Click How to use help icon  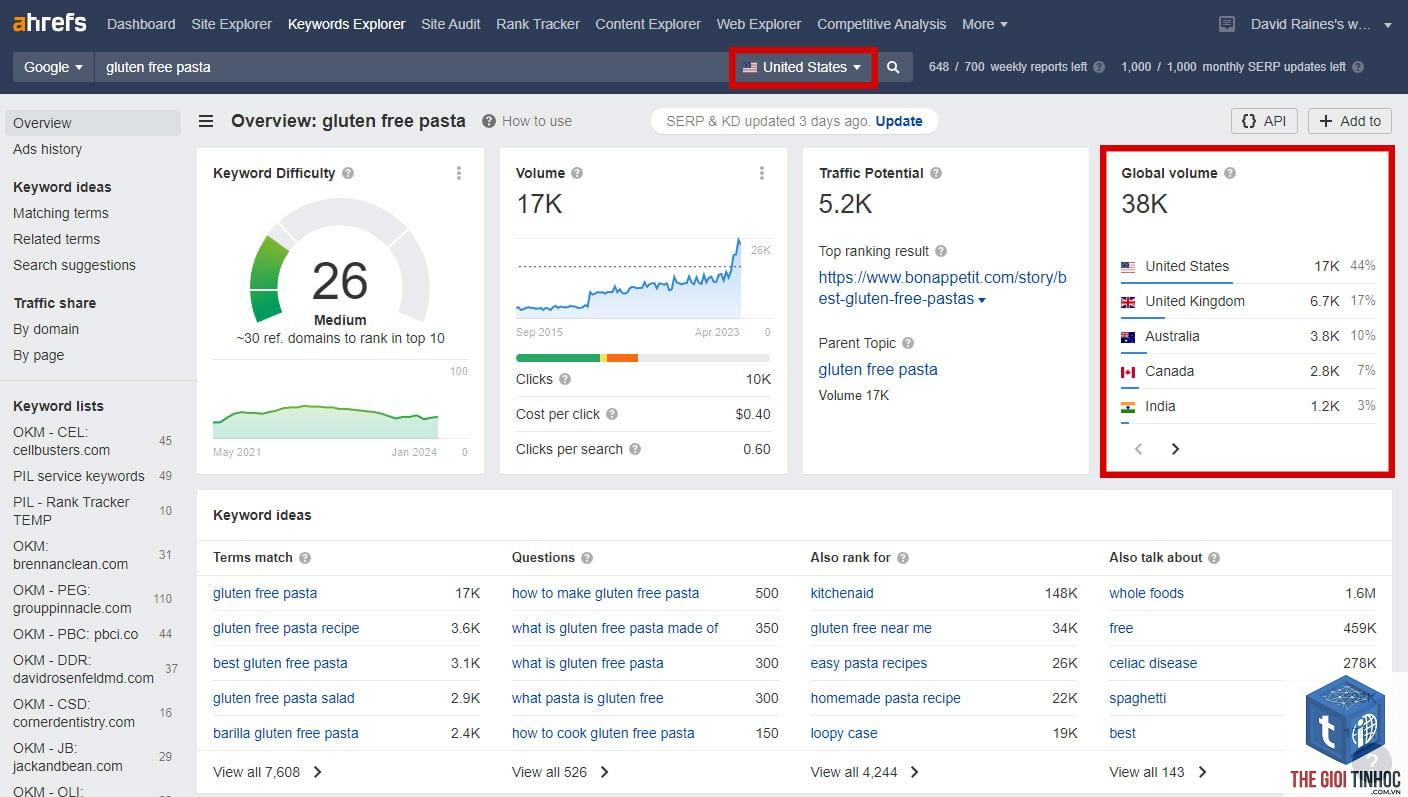click(489, 121)
